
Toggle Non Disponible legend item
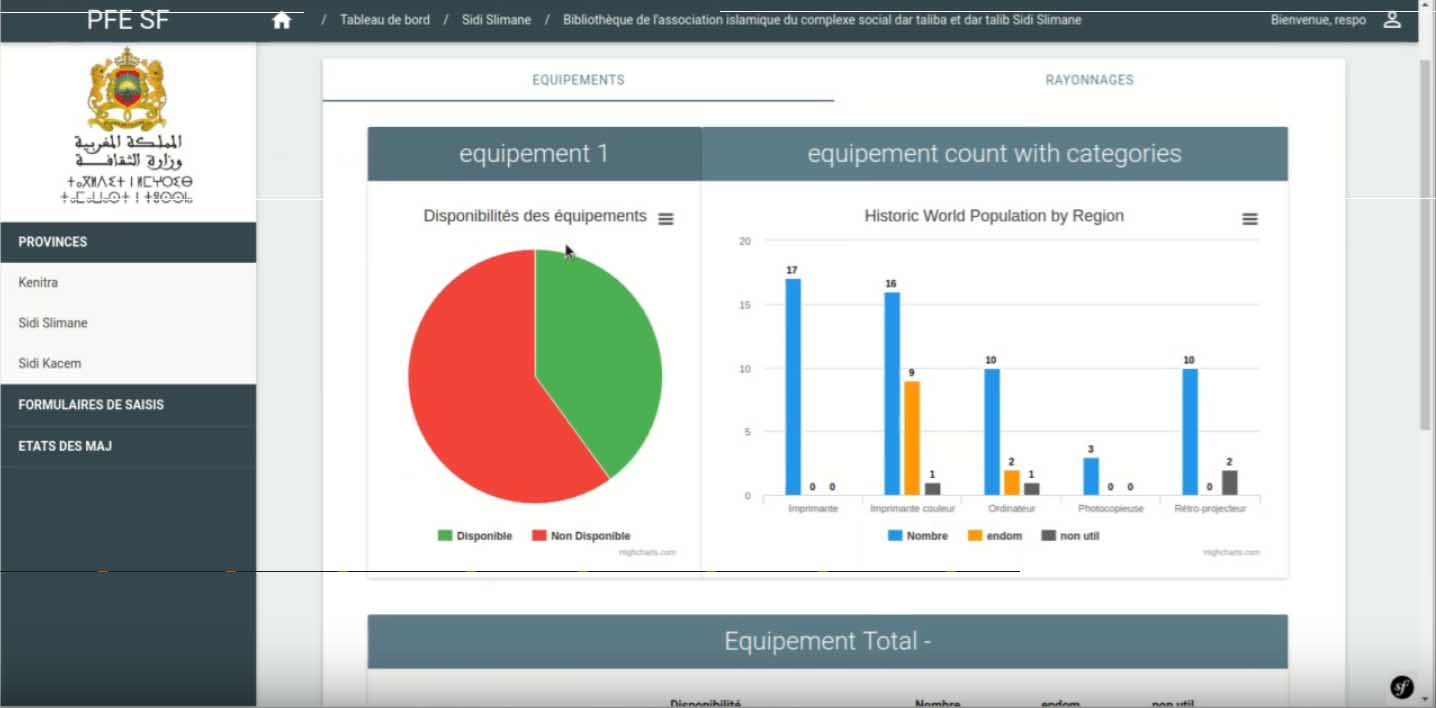[x=581, y=536]
